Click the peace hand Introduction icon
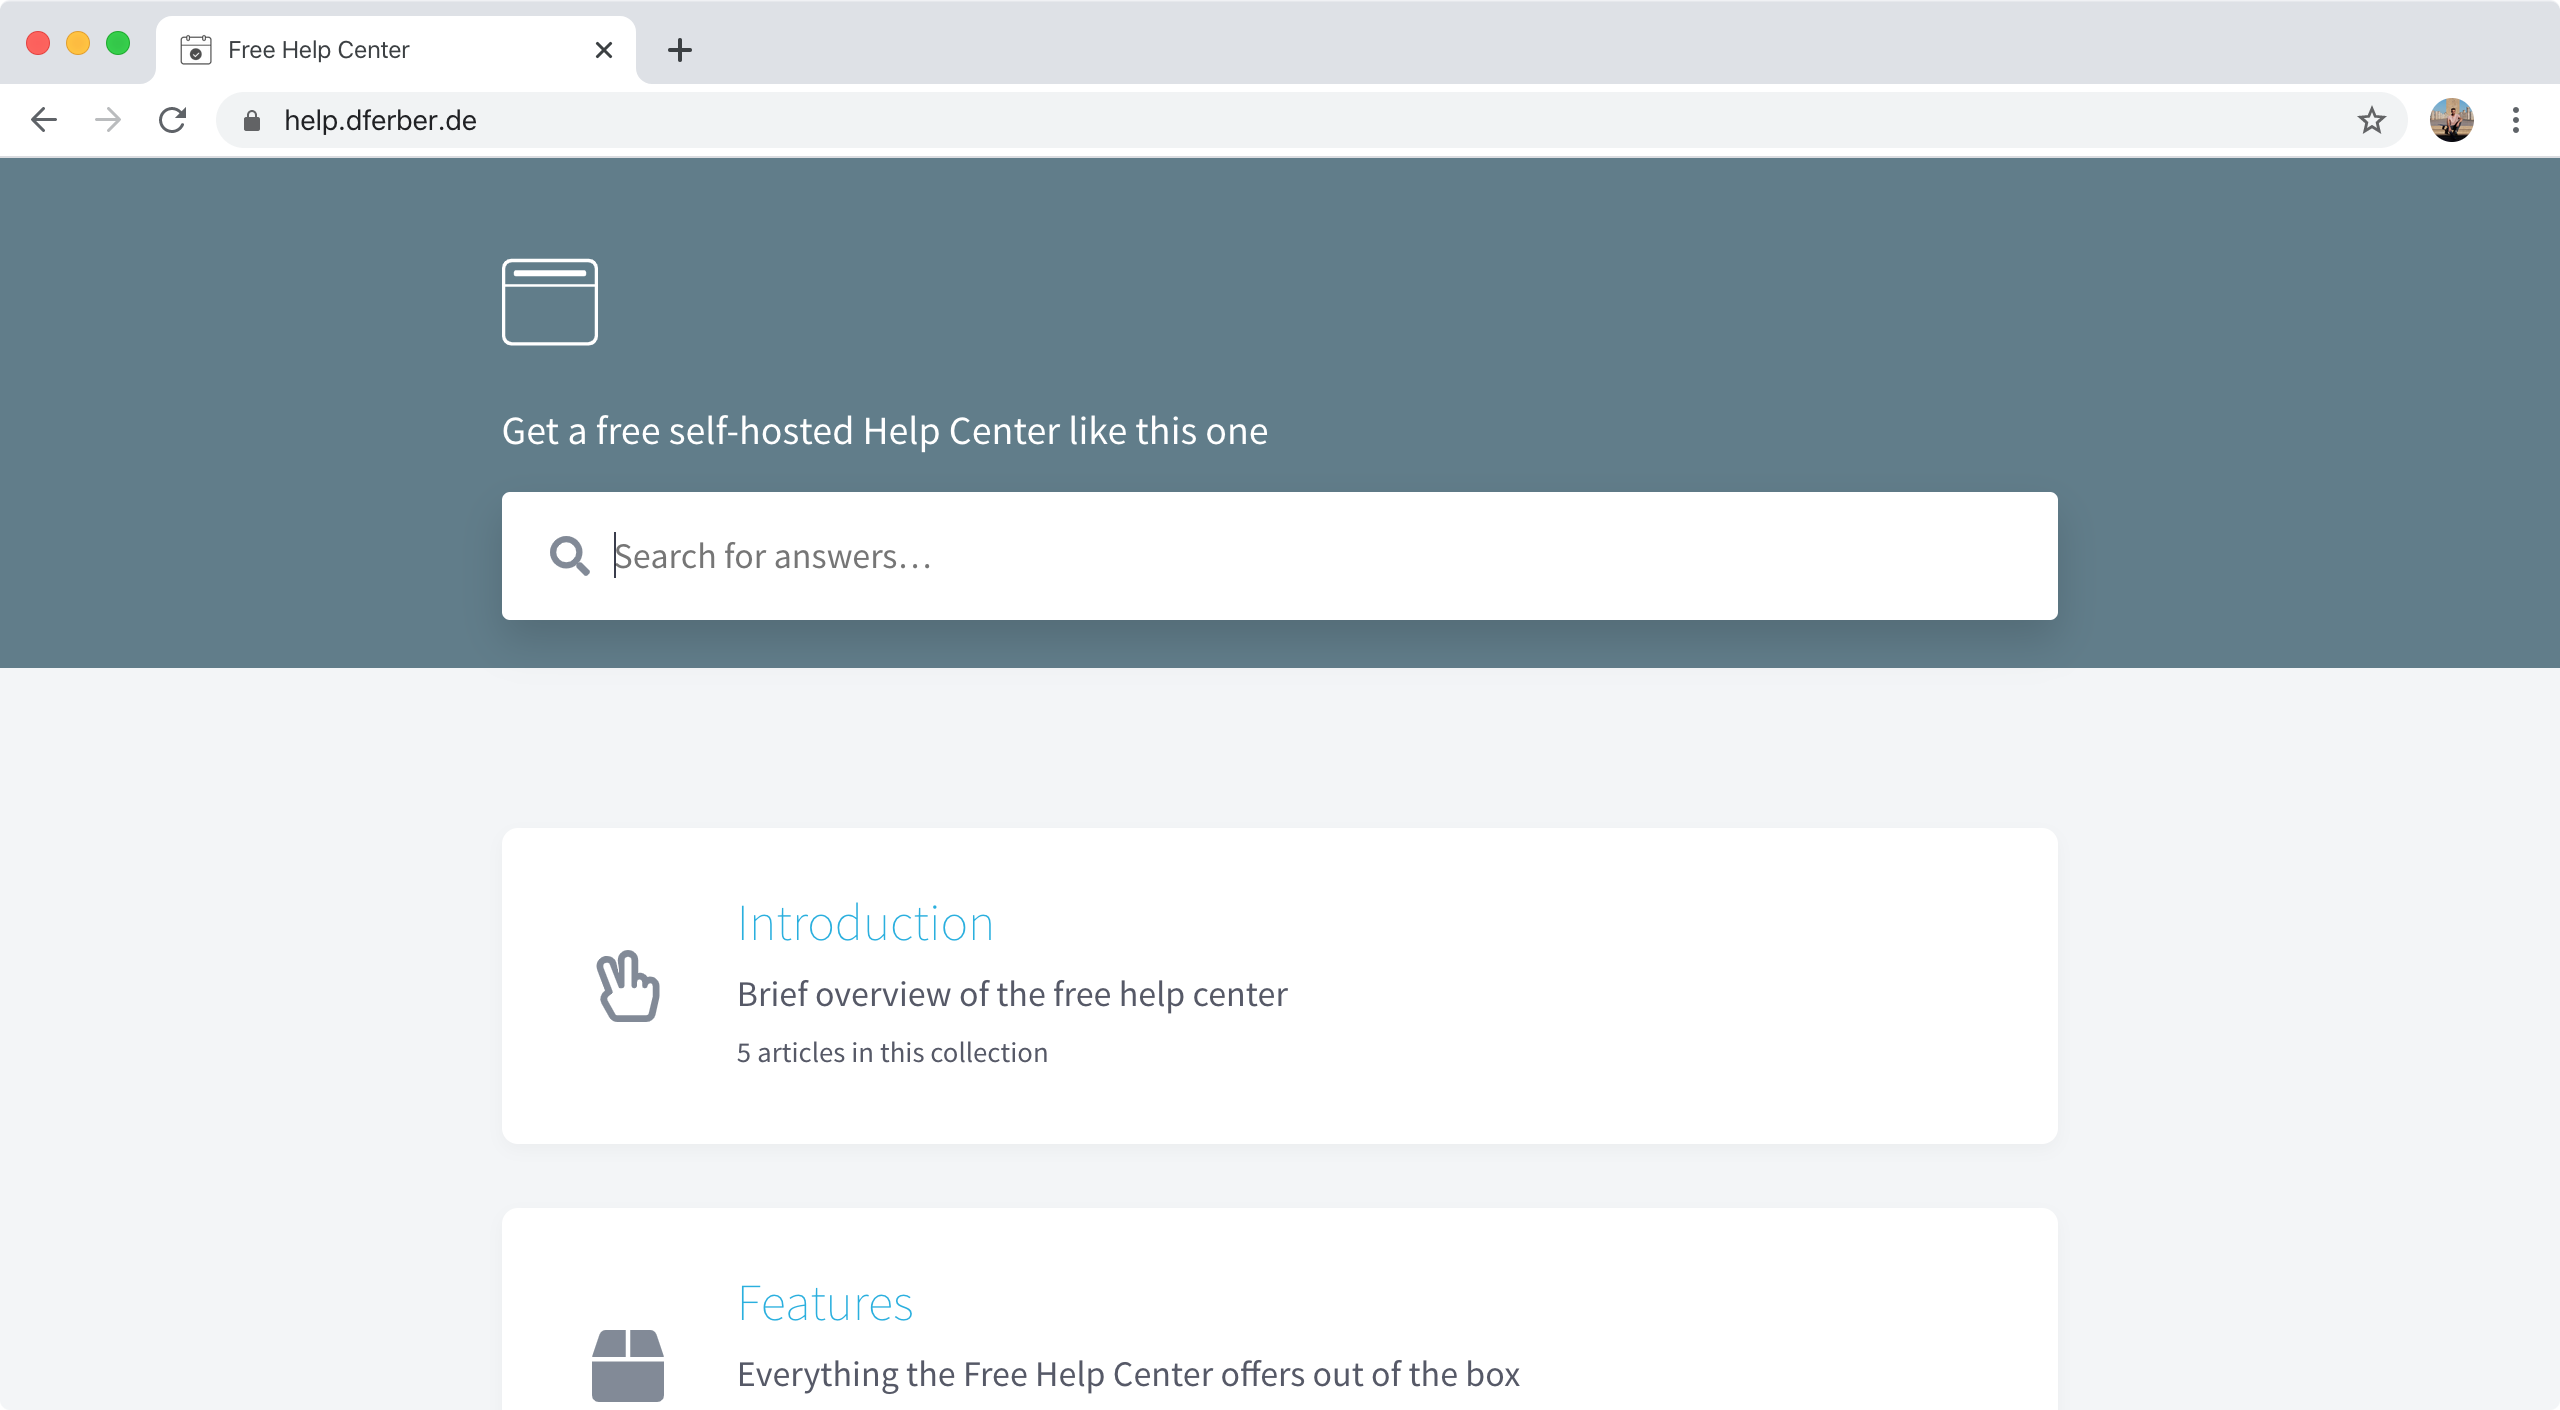 [628, 986]
